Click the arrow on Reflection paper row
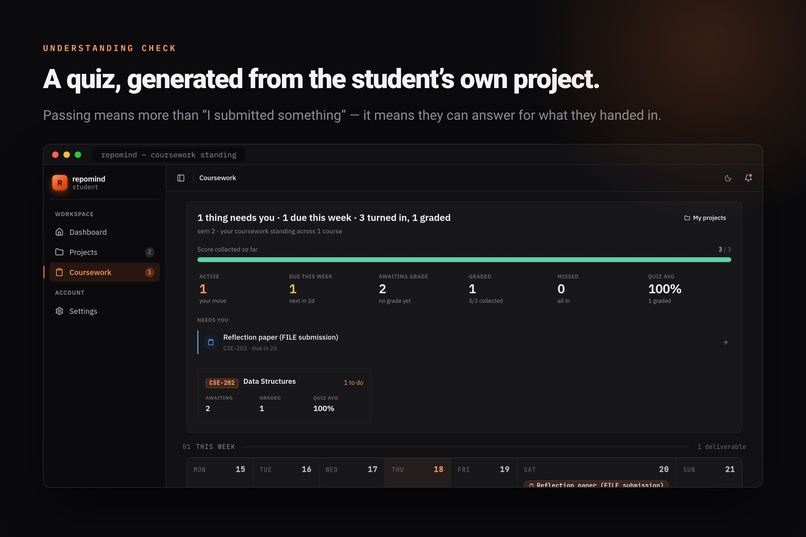The width and height of the screenshot is (806, 537). [725, 342]
